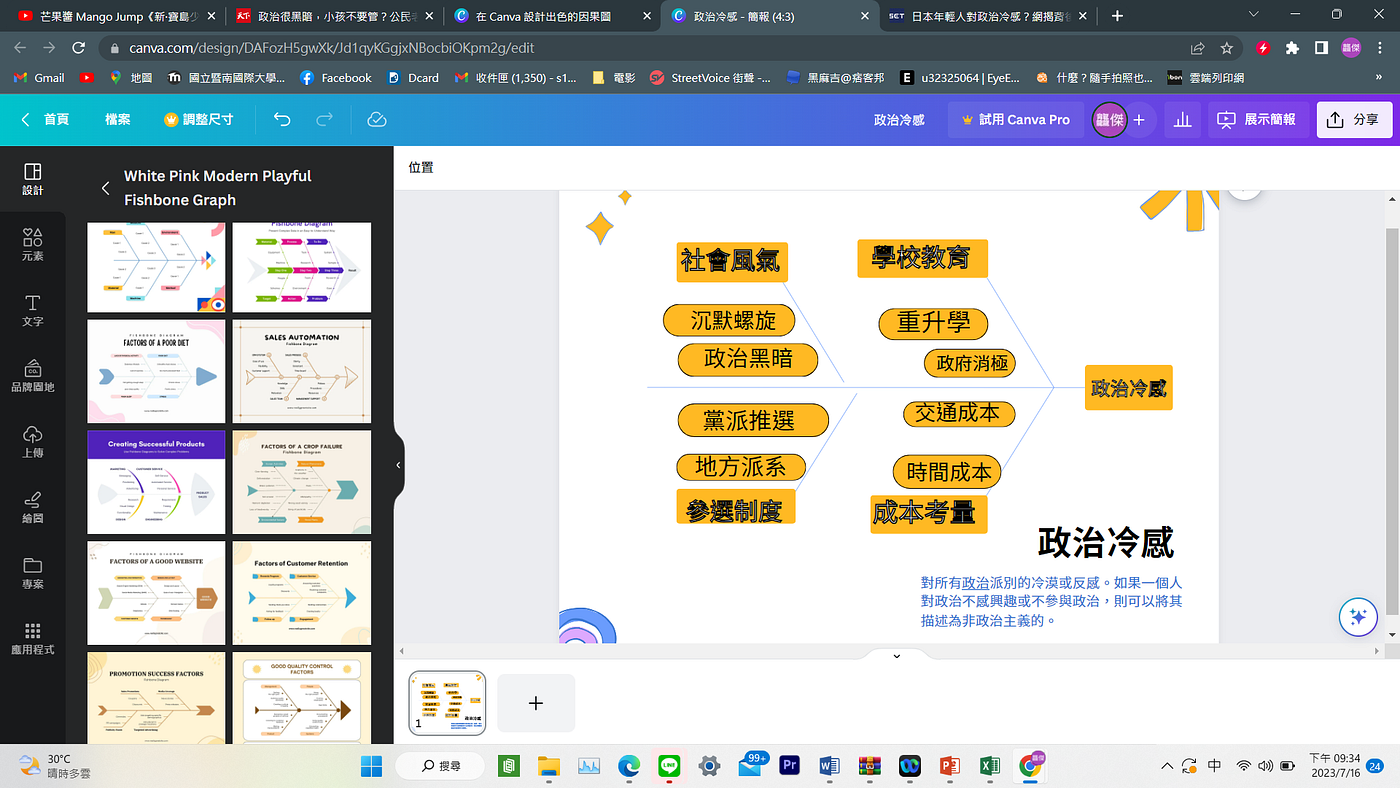
Task: Open the 應用程式 (Apps) sidebar panel
Action: click(32, 639)
